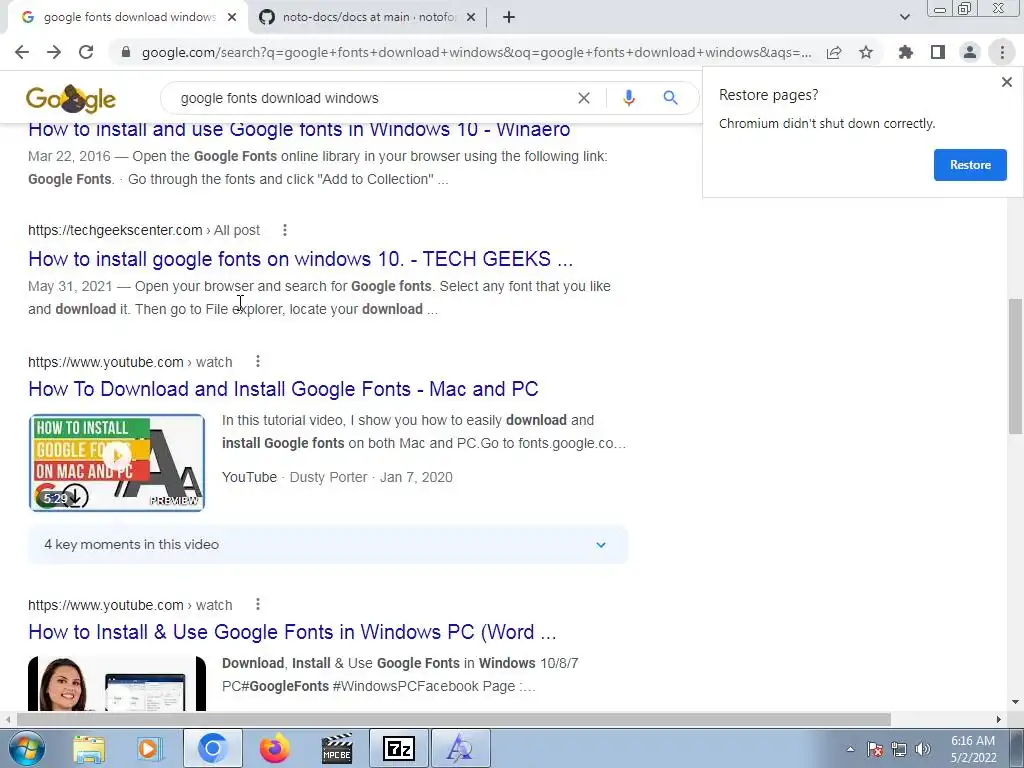The image size is (1024, 768).
Task: Open the Extensions puzzle icon
Action: (906, 52)
